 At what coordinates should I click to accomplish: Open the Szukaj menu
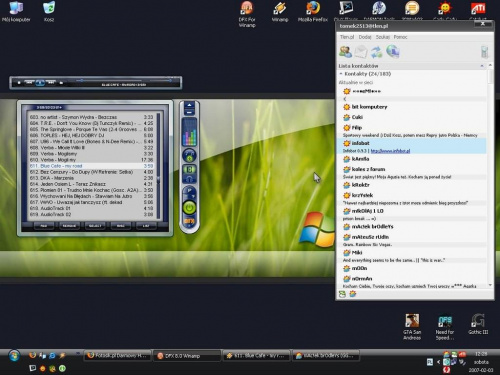pos(382,37)
